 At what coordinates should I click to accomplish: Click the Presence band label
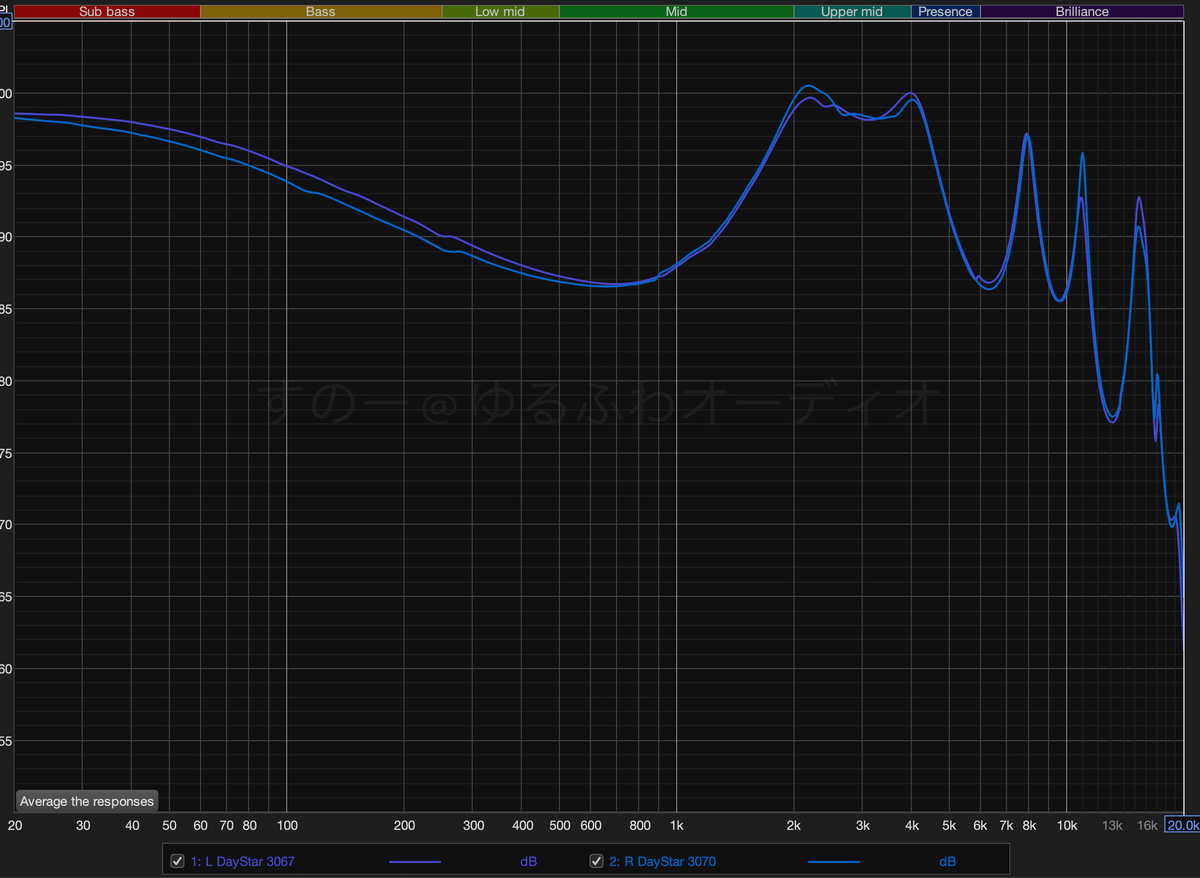pos(945,12)
